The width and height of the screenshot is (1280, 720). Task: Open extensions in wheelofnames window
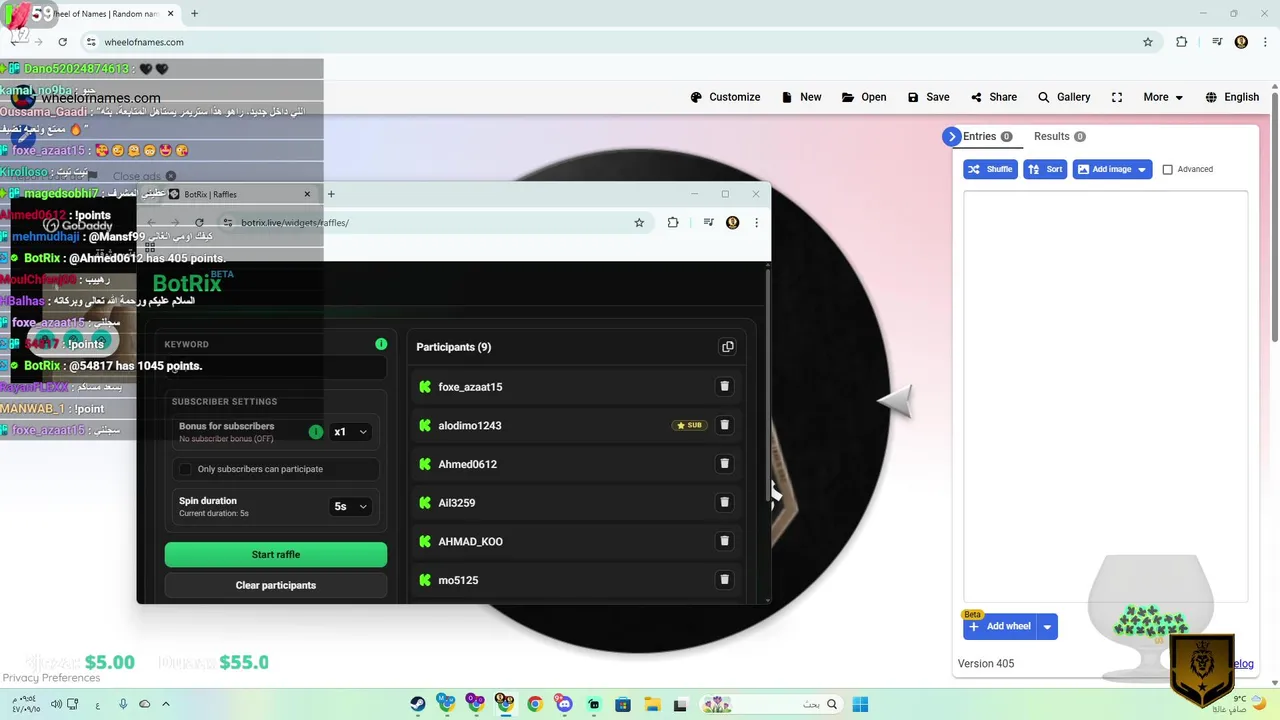tap(1182, 42)
